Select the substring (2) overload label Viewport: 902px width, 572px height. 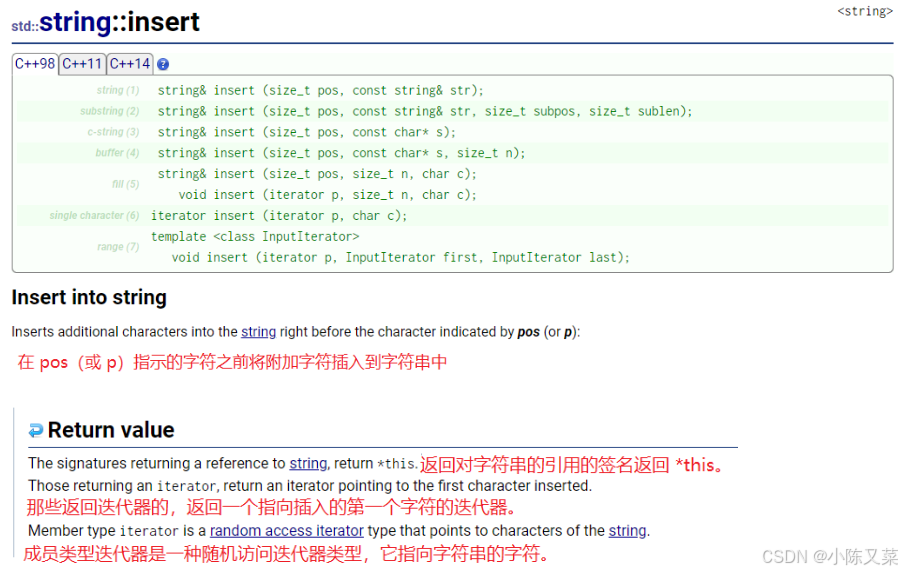(x=110, y=111)
